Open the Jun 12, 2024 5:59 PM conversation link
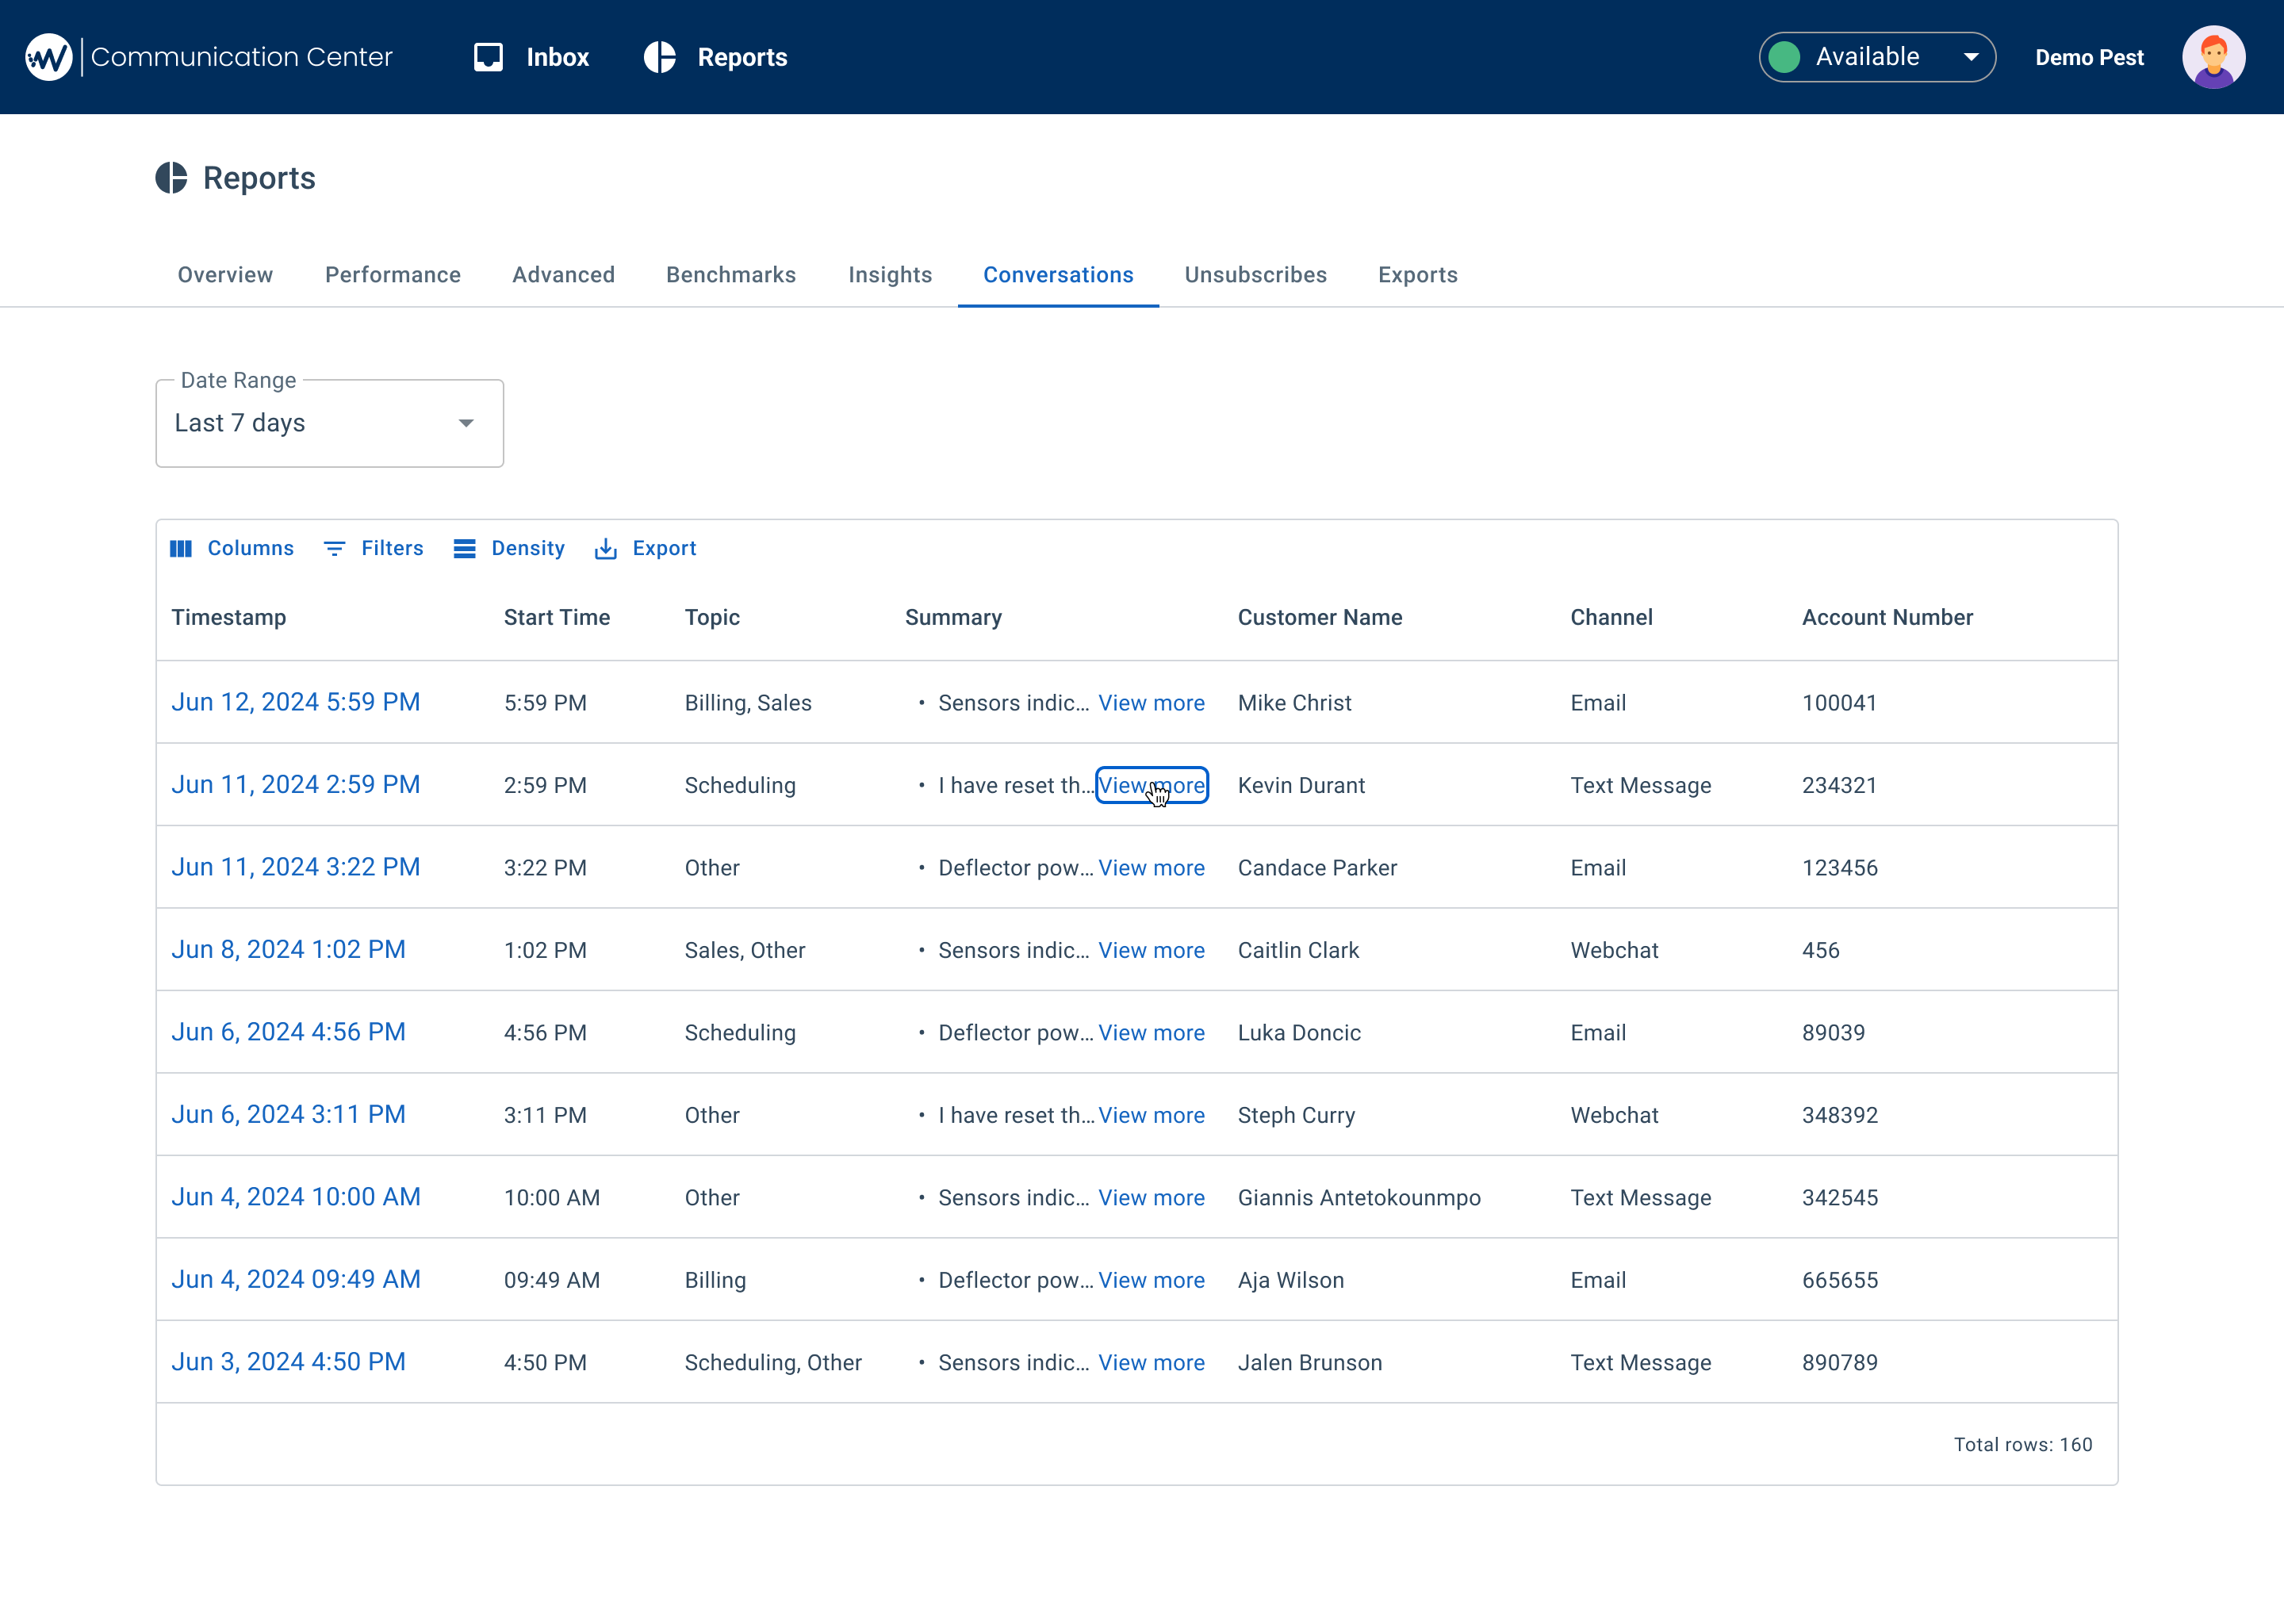2284x1624 pixels. click(296, 702)
